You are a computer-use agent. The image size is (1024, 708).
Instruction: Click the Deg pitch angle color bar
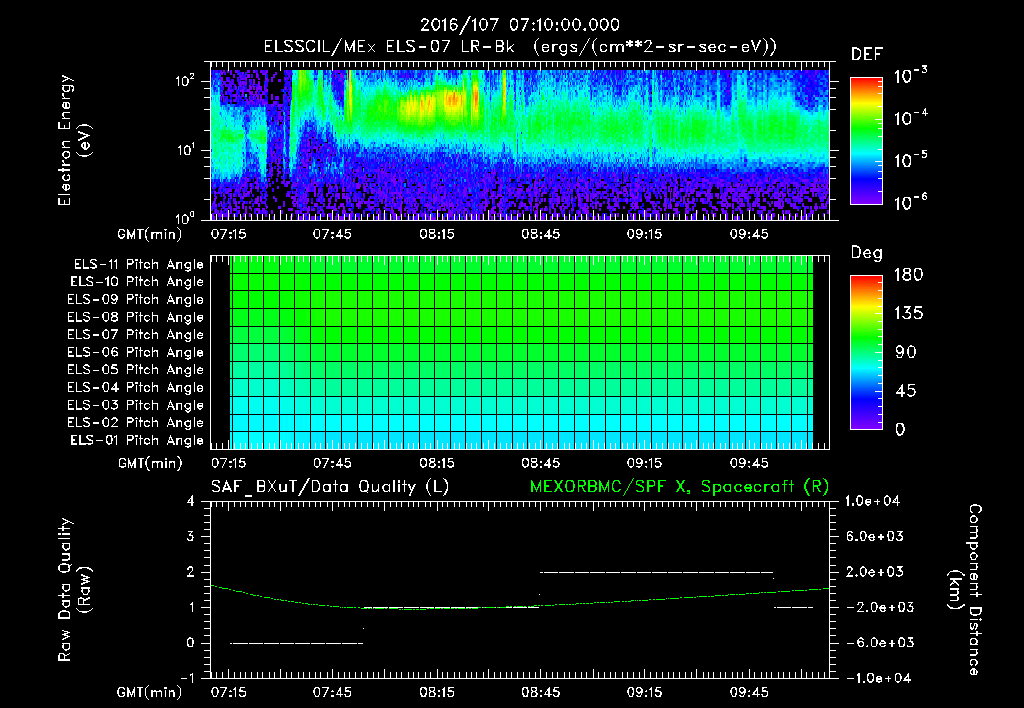click(x=866, y=353)
